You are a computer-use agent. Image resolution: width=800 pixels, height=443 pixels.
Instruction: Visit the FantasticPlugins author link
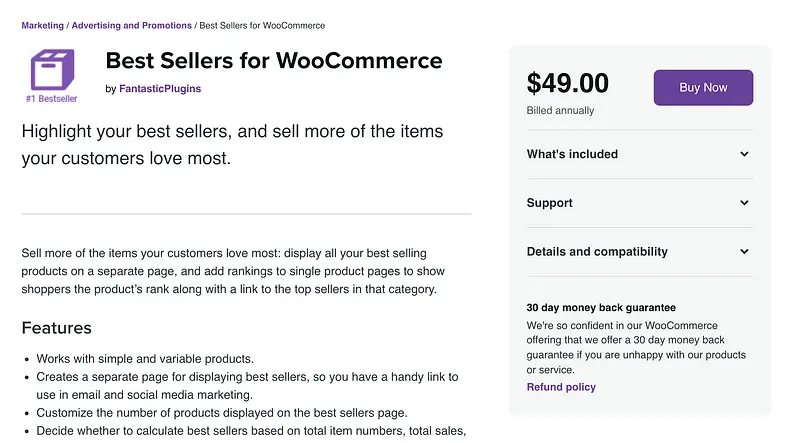click(160, 89)
